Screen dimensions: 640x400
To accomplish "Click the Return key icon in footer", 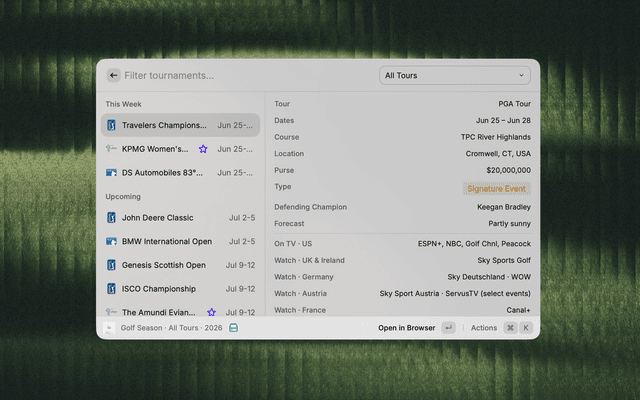I will tap(448, 328).
